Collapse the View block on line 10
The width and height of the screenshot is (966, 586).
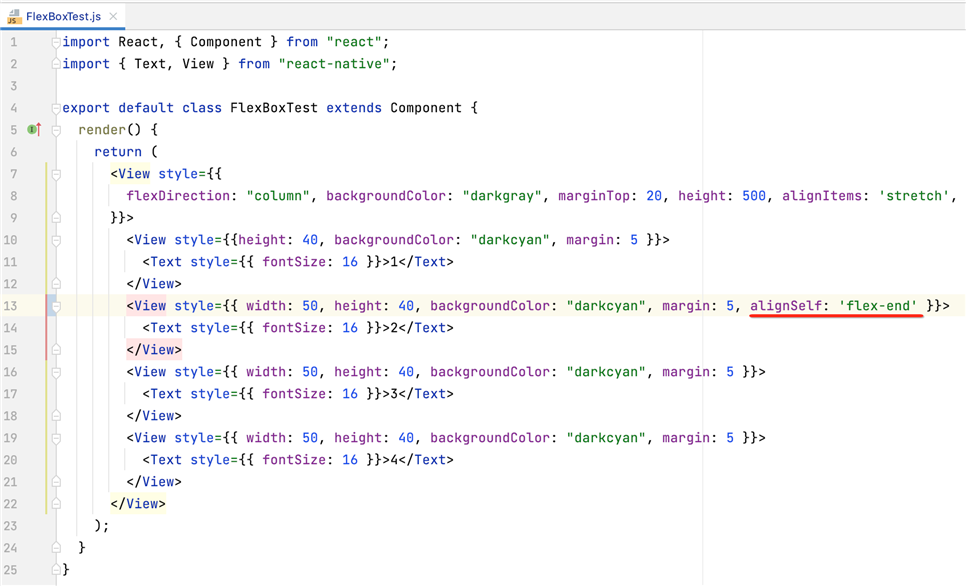(x=56, y=240)
